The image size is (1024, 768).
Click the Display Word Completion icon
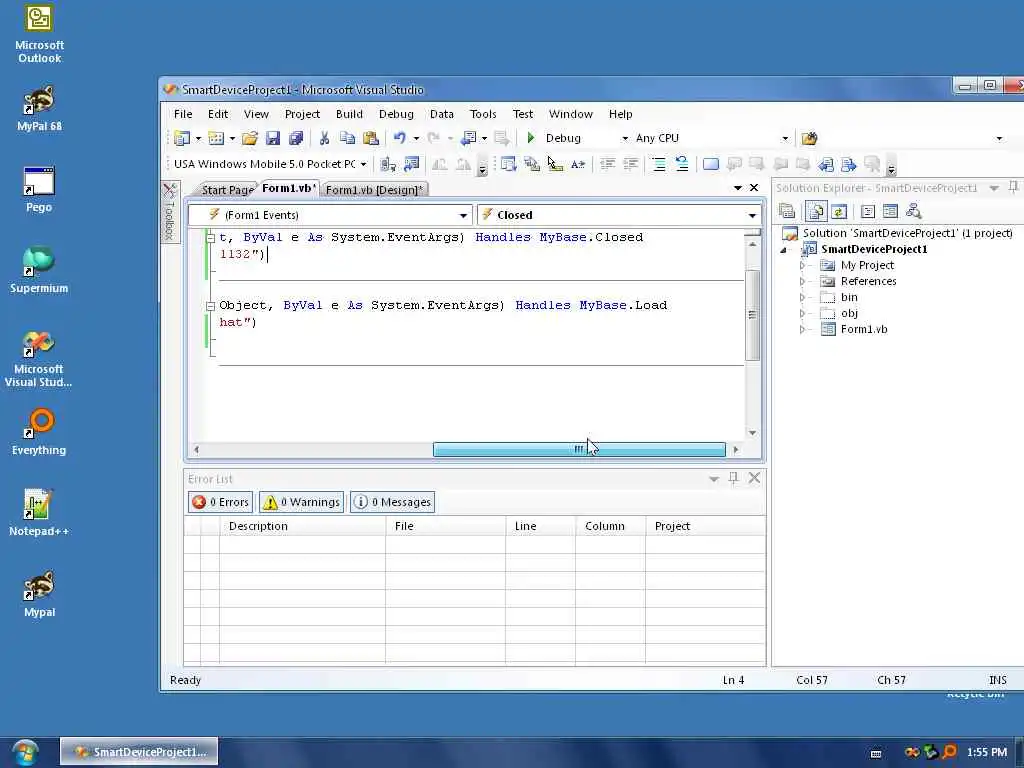[578, 164]
